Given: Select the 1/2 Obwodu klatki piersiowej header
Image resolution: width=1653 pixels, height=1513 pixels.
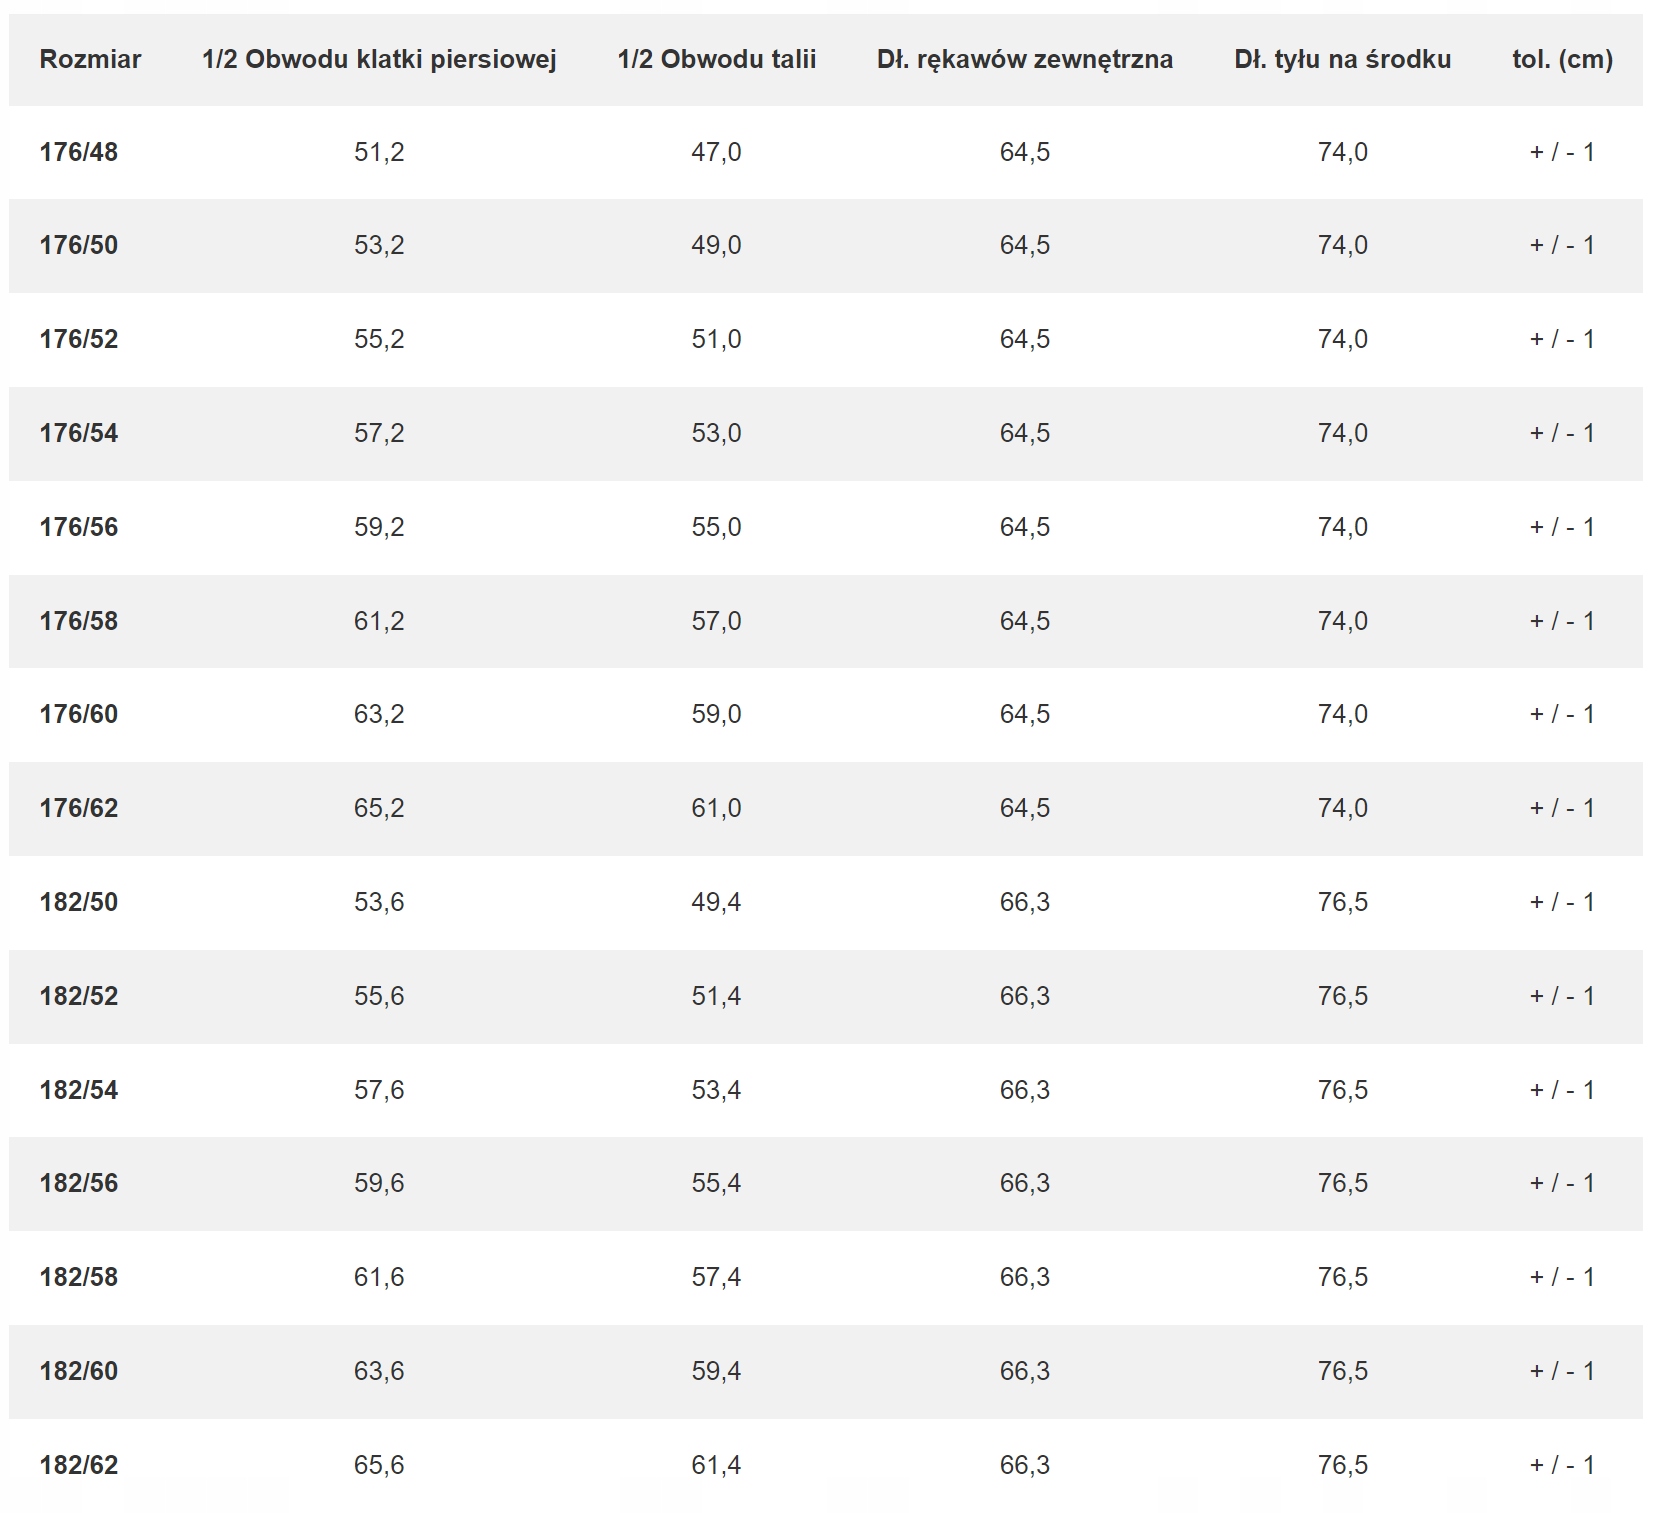Looking at the screenshot, I should pos(379,59).
